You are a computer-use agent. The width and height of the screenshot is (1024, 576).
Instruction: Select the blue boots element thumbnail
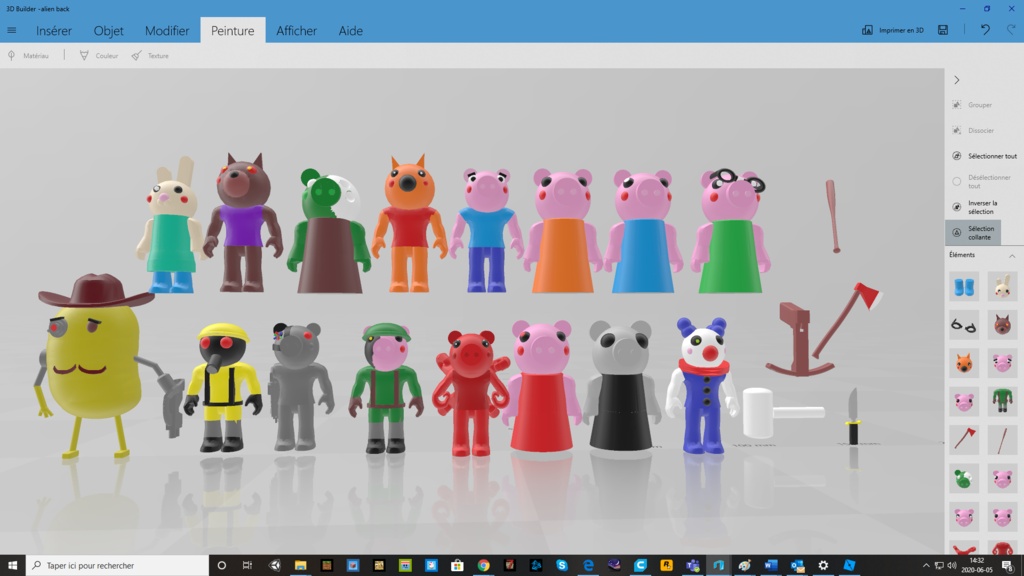pos(964,287)
